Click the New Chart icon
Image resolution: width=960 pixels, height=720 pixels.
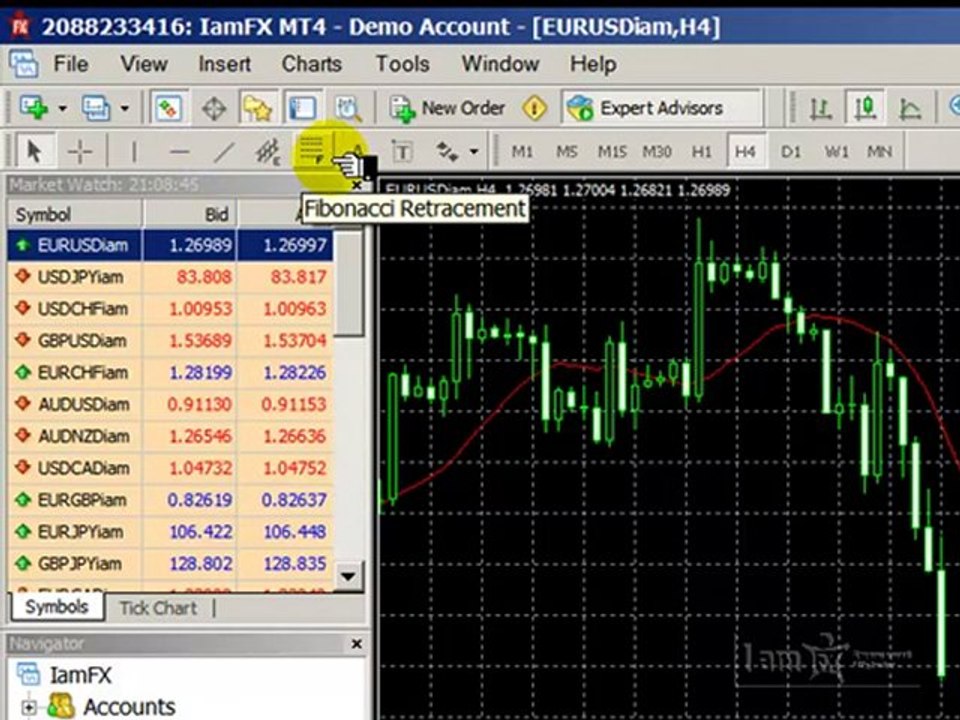[x=34, y=108]
